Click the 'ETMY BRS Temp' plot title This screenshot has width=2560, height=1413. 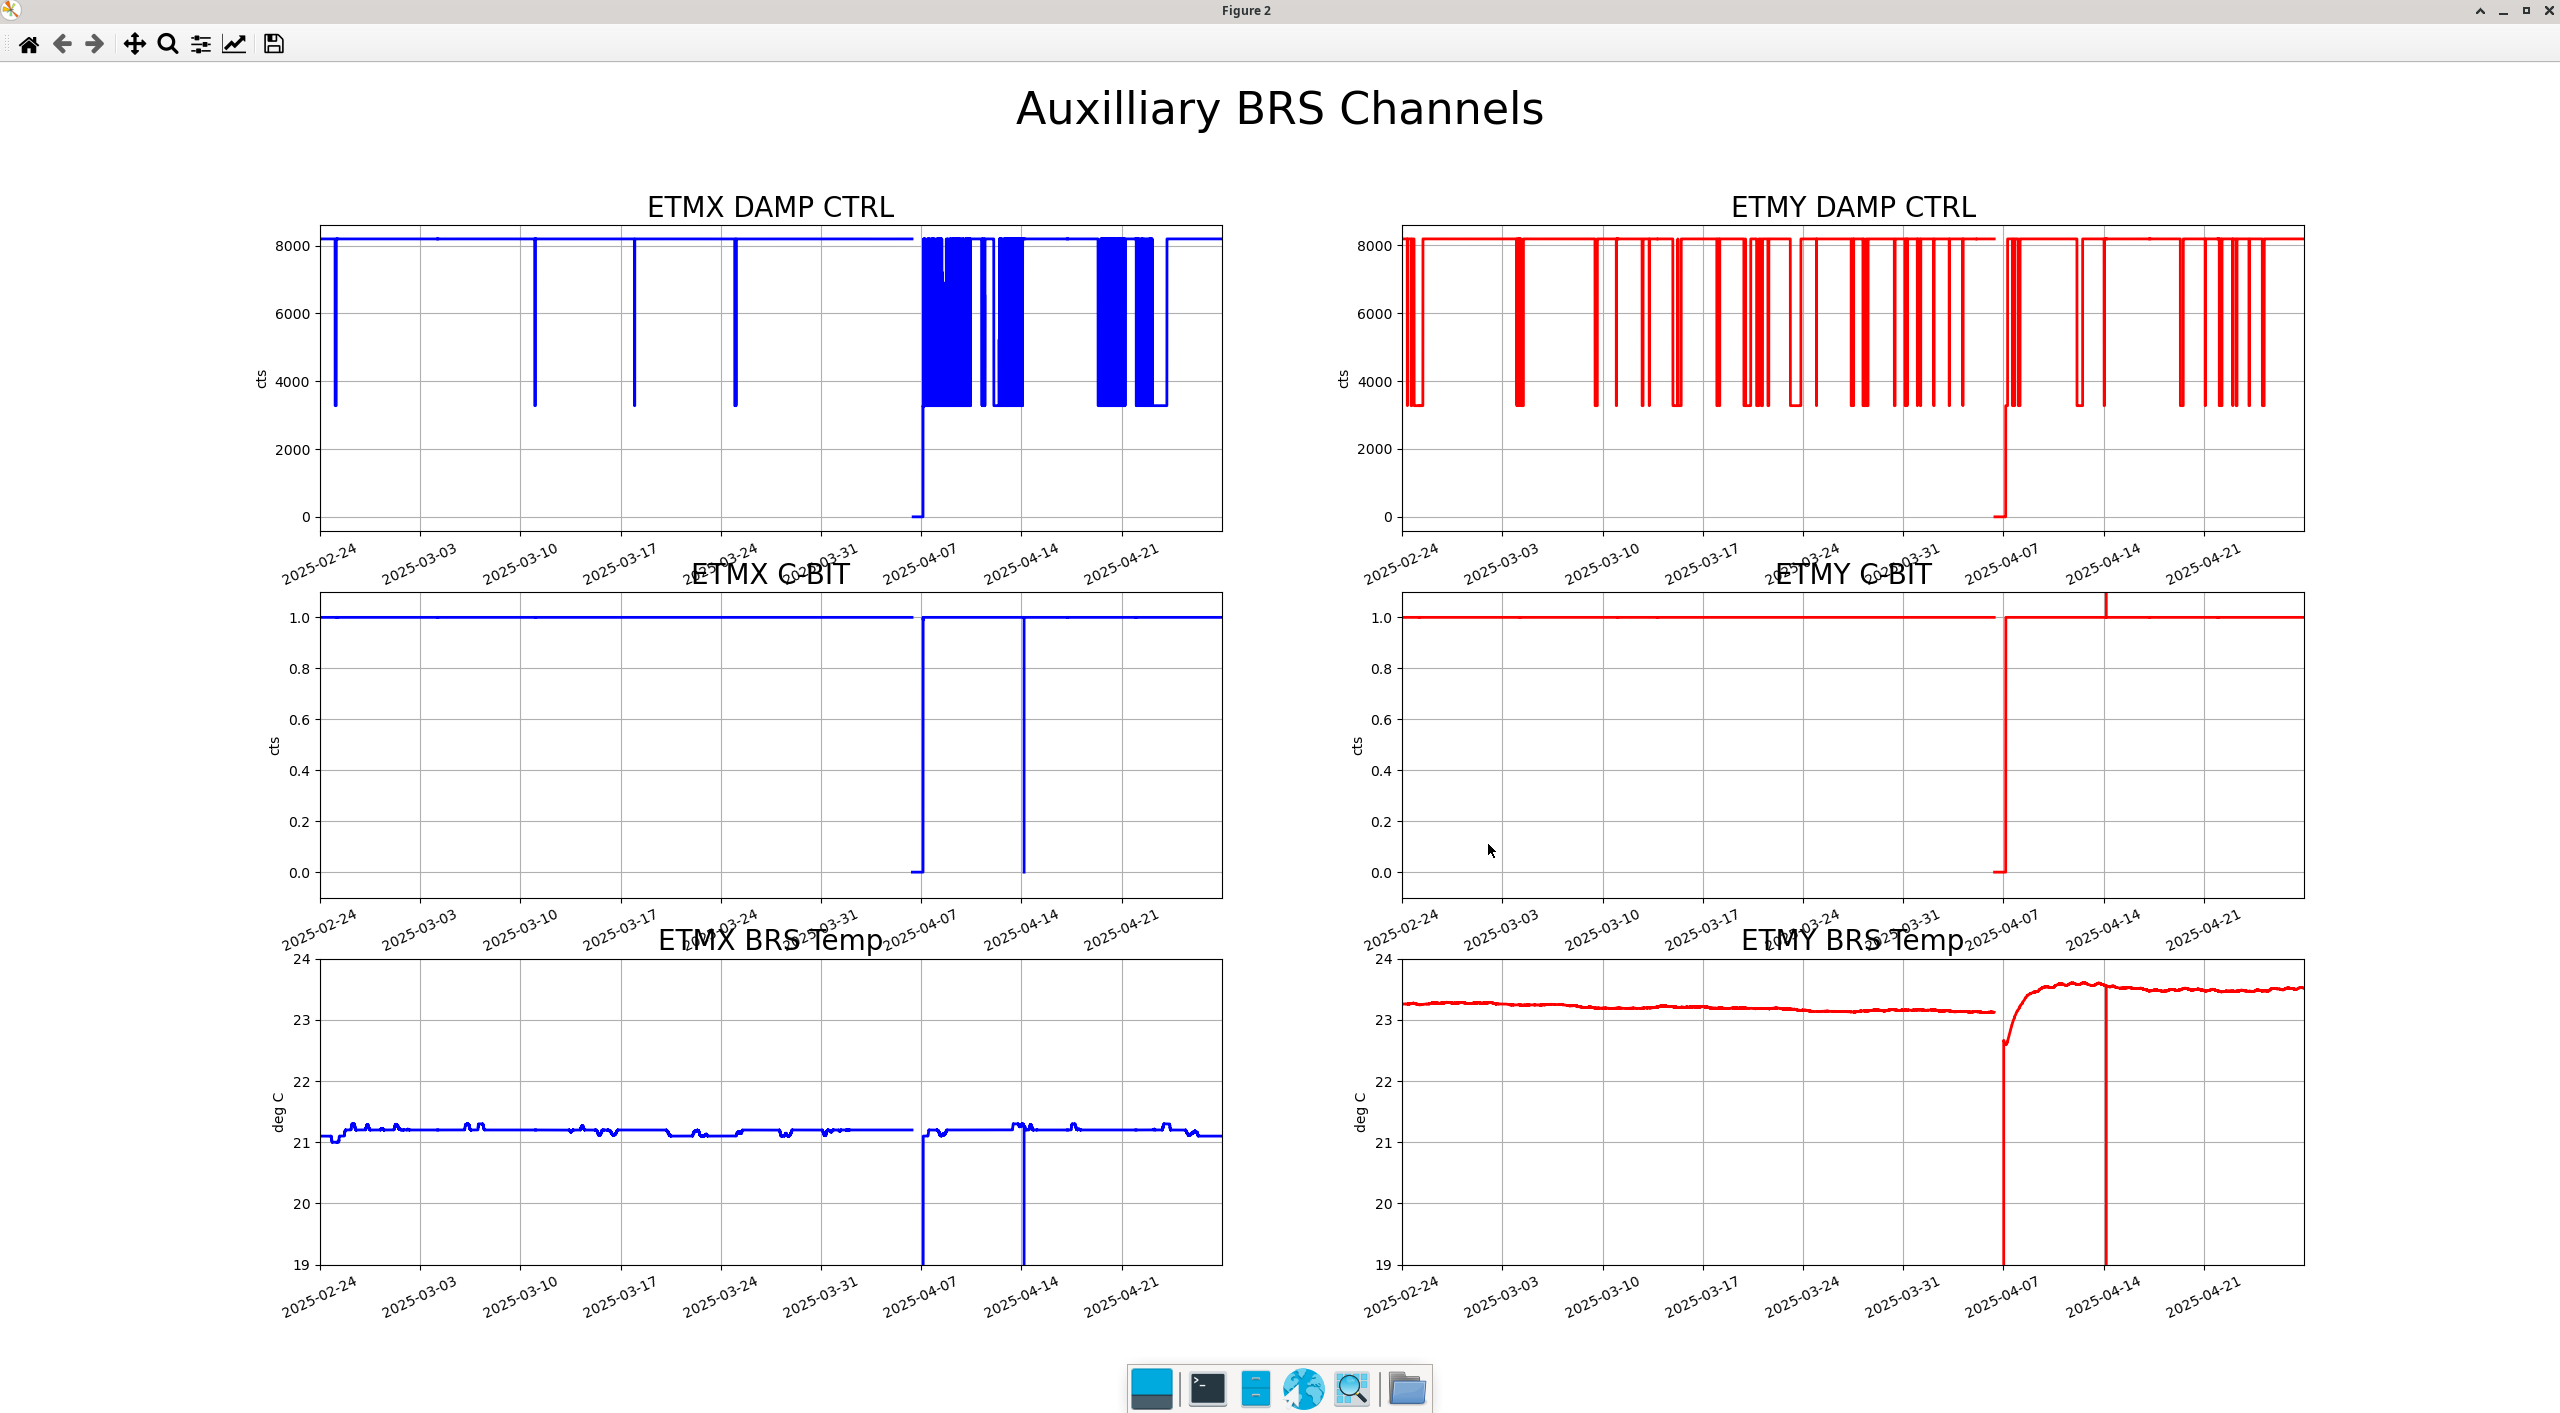pyautogui.click(x=1853, y=940)
